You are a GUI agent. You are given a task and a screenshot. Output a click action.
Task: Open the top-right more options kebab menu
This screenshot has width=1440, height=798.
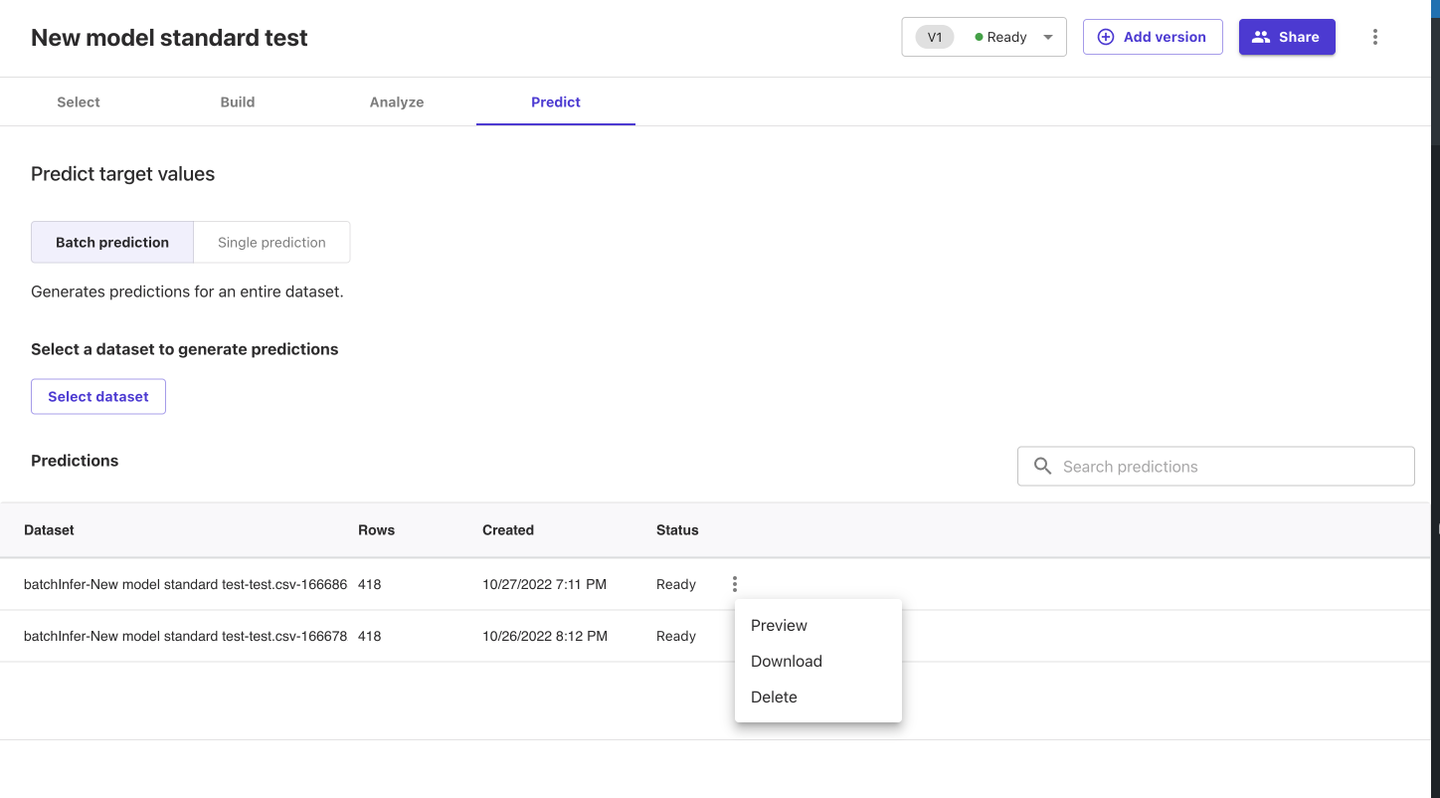tap(1375, 37)
